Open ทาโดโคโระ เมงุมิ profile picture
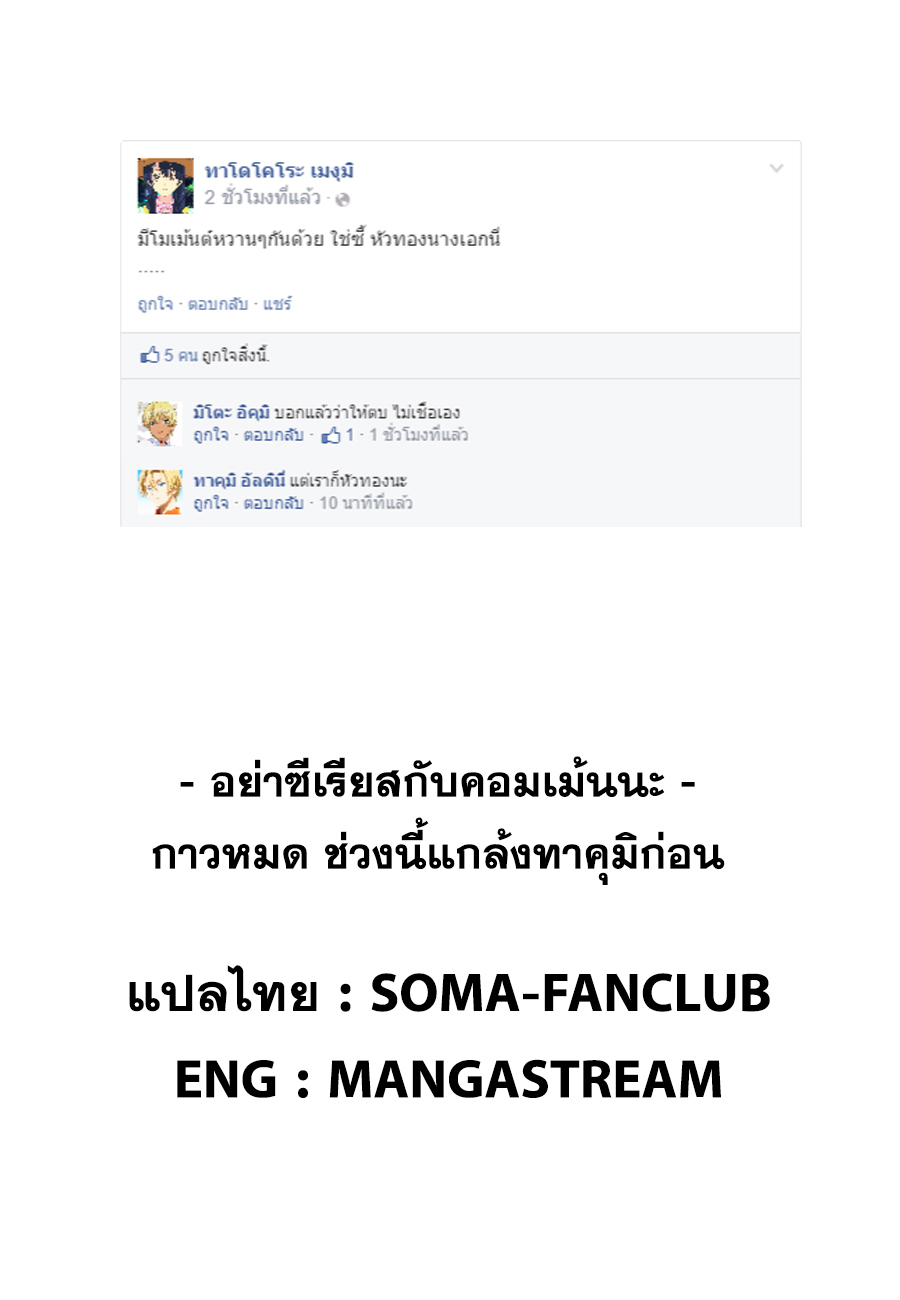The height and width of the screenshot is (1300, 900). [x=166, y=186]
